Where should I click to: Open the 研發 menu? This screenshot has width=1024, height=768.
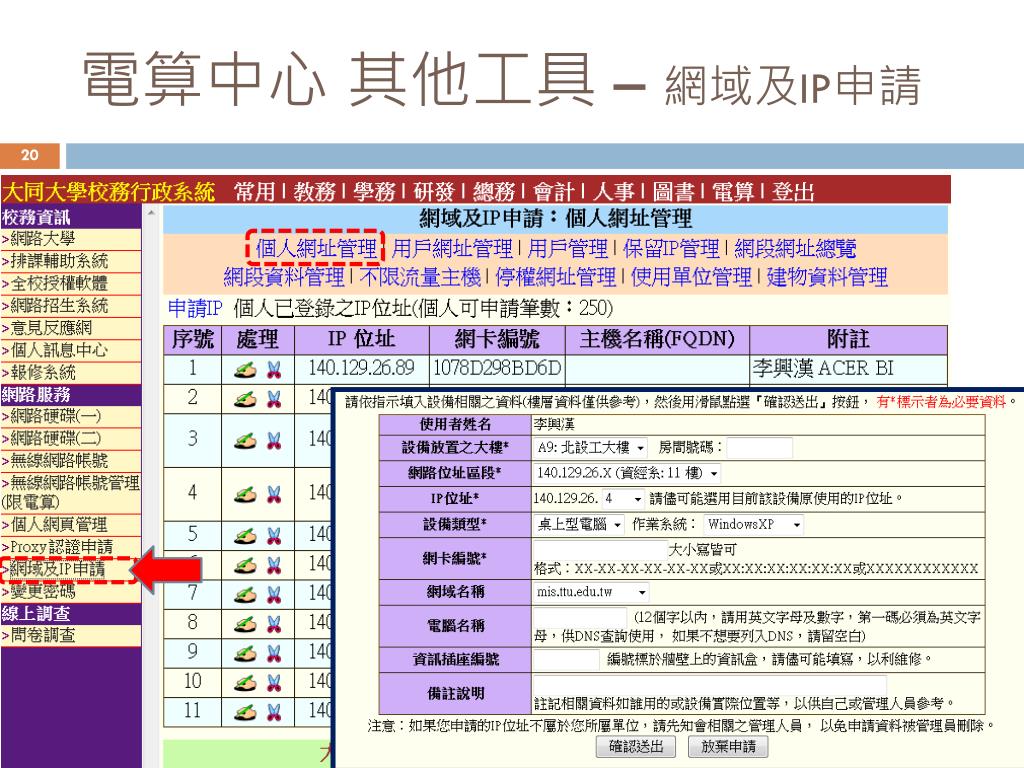[434, 191]
